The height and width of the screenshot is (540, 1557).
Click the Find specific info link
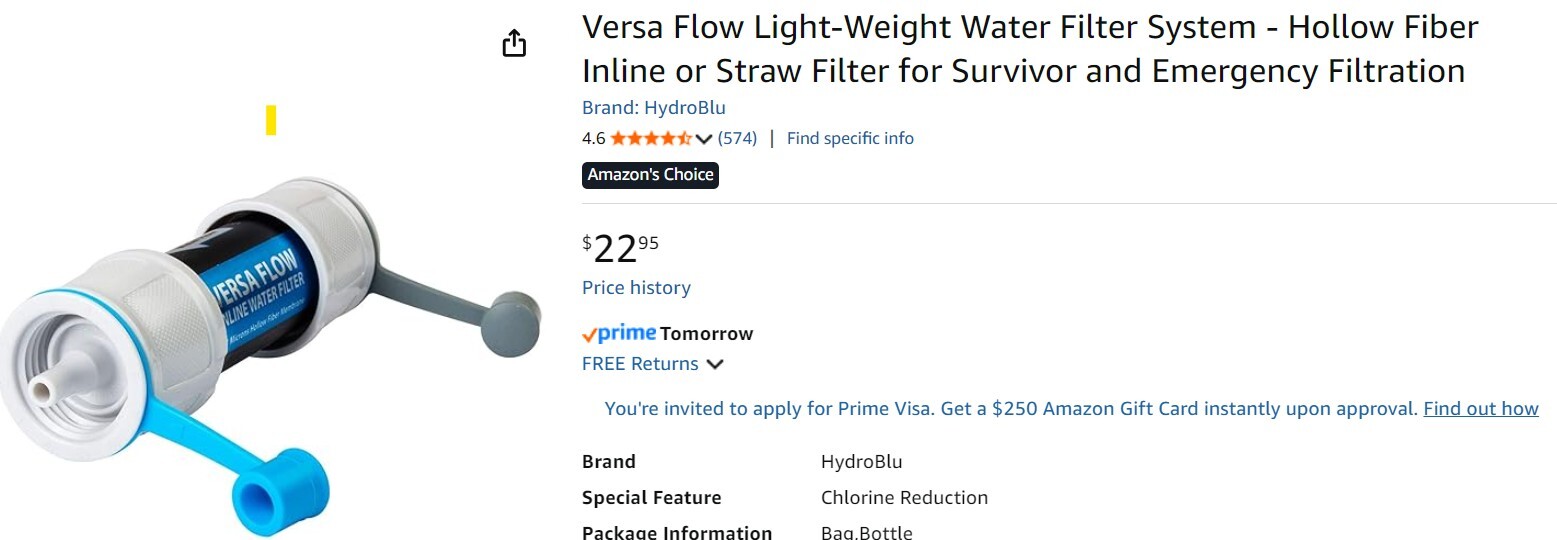click(x=850, y=138)
